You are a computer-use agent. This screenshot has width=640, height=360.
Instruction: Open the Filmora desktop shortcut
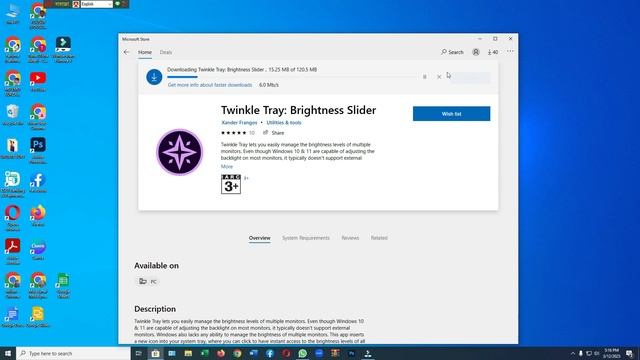tap(63, 49)
